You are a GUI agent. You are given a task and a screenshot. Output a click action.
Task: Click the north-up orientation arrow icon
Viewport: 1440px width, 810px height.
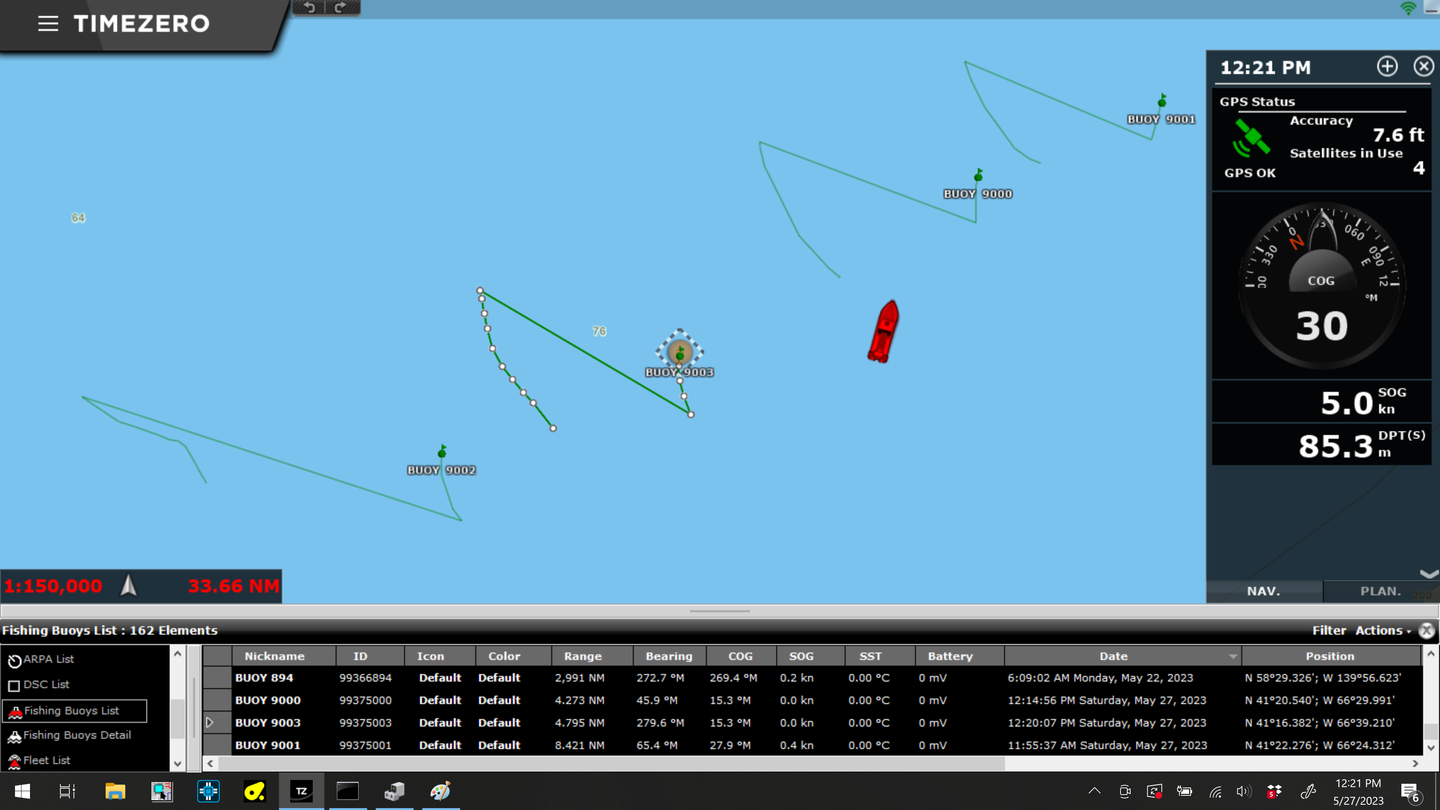tap(129, 586)
